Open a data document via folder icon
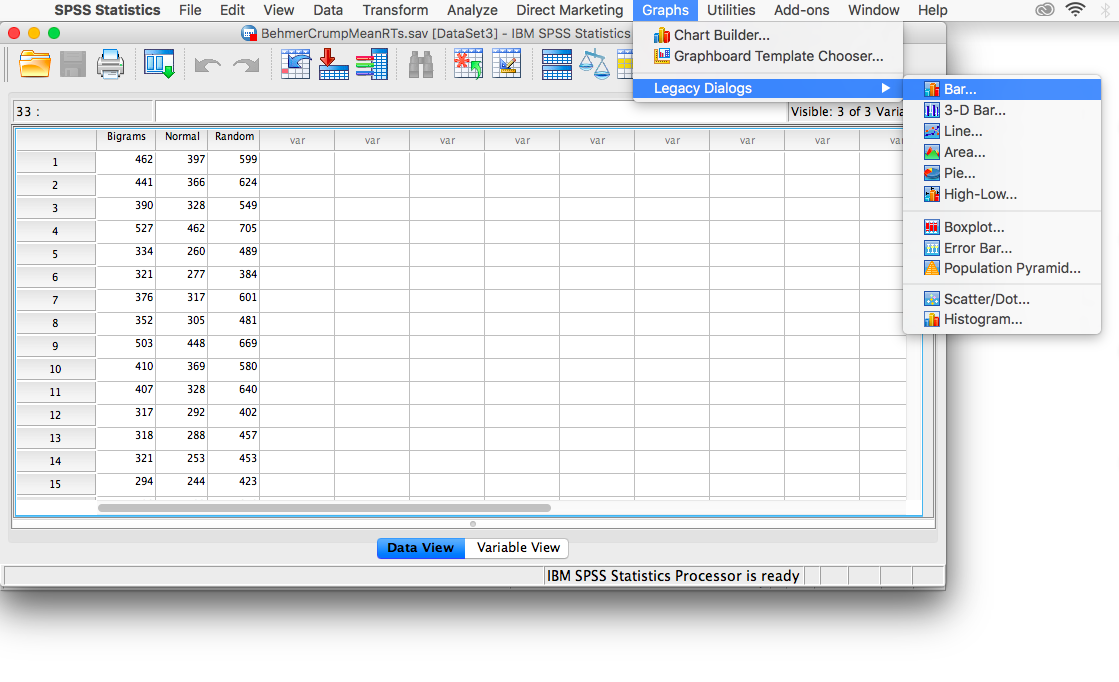Viewport: 1119px width, 682px height. (x=34, y=64)
